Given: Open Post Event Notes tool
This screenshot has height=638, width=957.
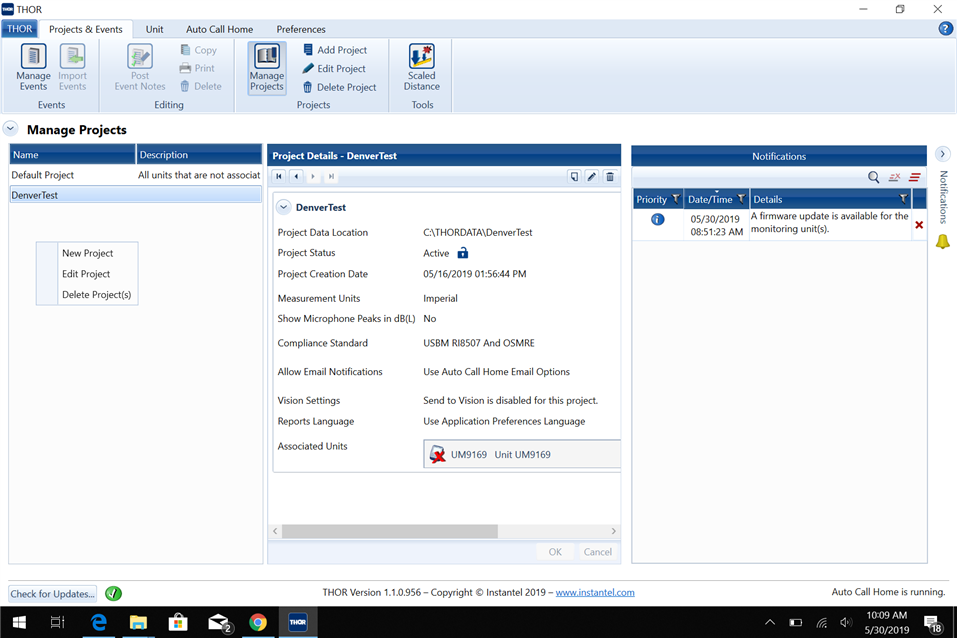Looking at the screenshot, I should 140,68.
